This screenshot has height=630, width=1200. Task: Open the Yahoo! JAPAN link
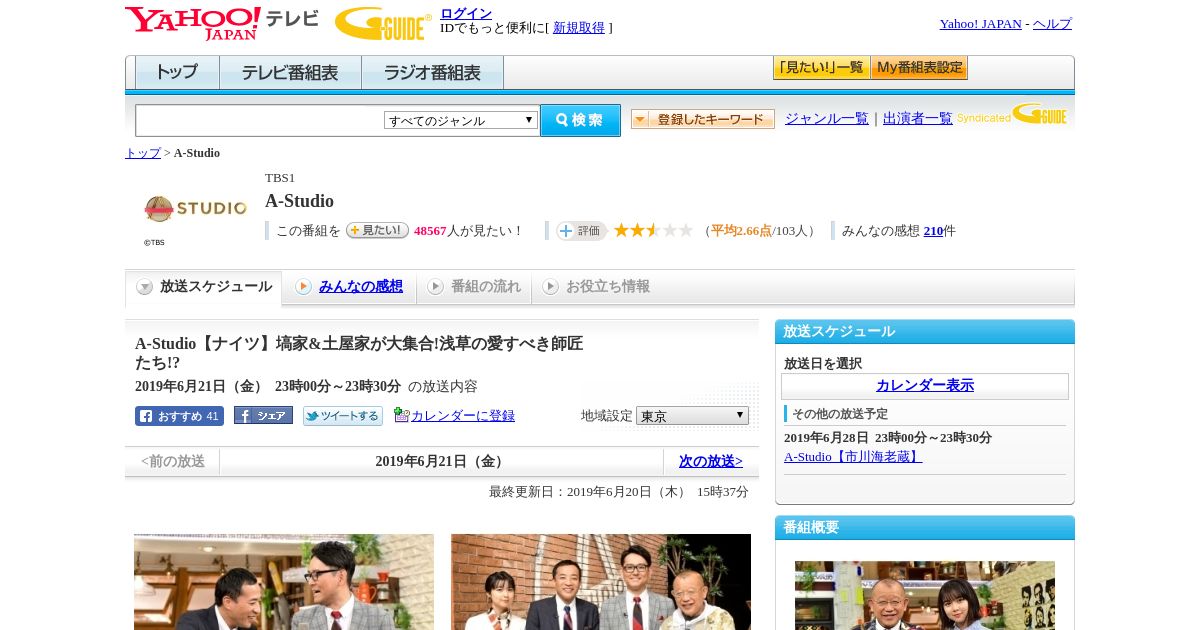coord(981,24)
